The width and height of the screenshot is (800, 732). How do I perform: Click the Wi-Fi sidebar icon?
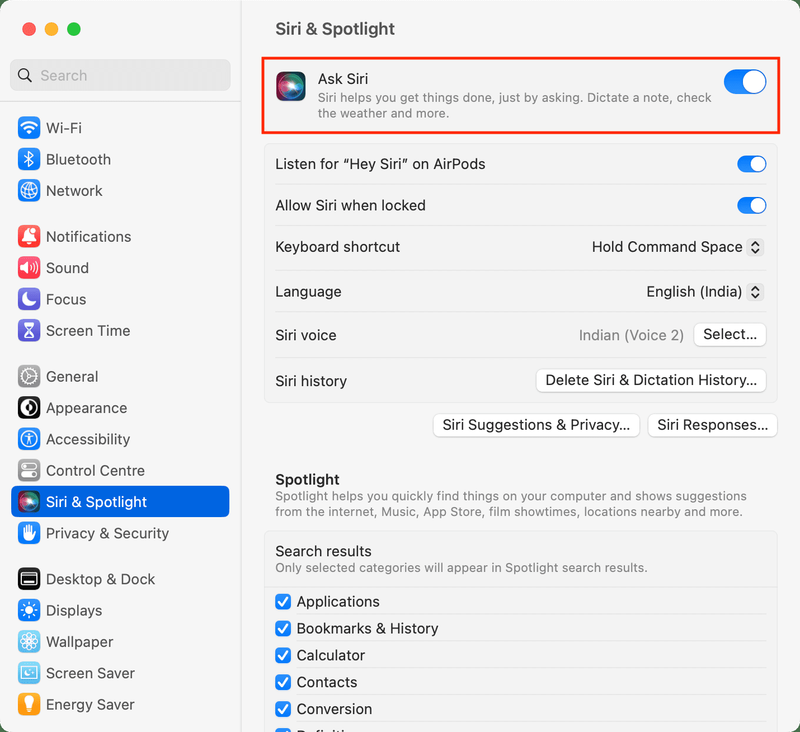coord(29,128)
